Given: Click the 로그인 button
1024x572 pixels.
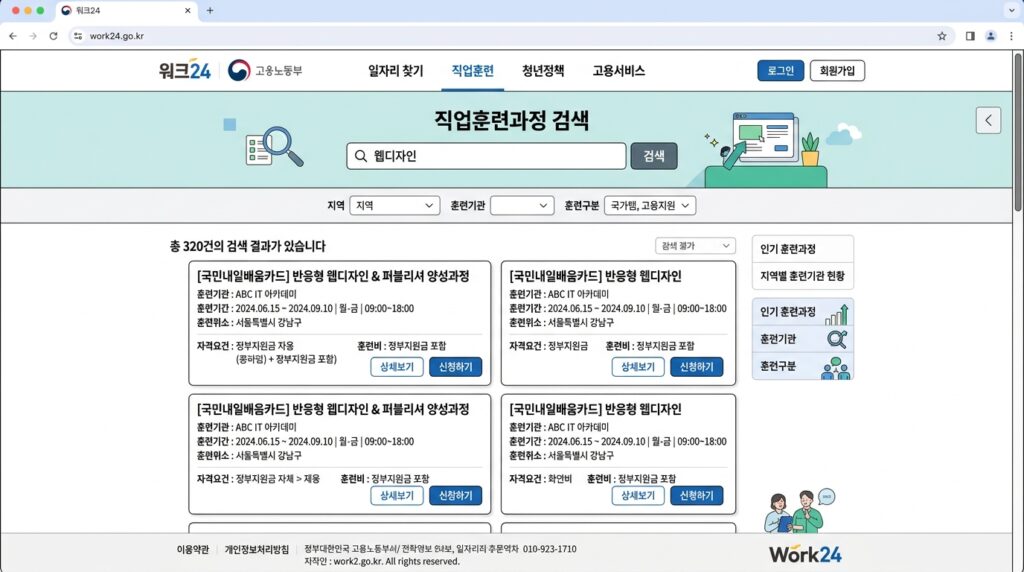Looking at the screenshot, I should [x=780, y=71].
